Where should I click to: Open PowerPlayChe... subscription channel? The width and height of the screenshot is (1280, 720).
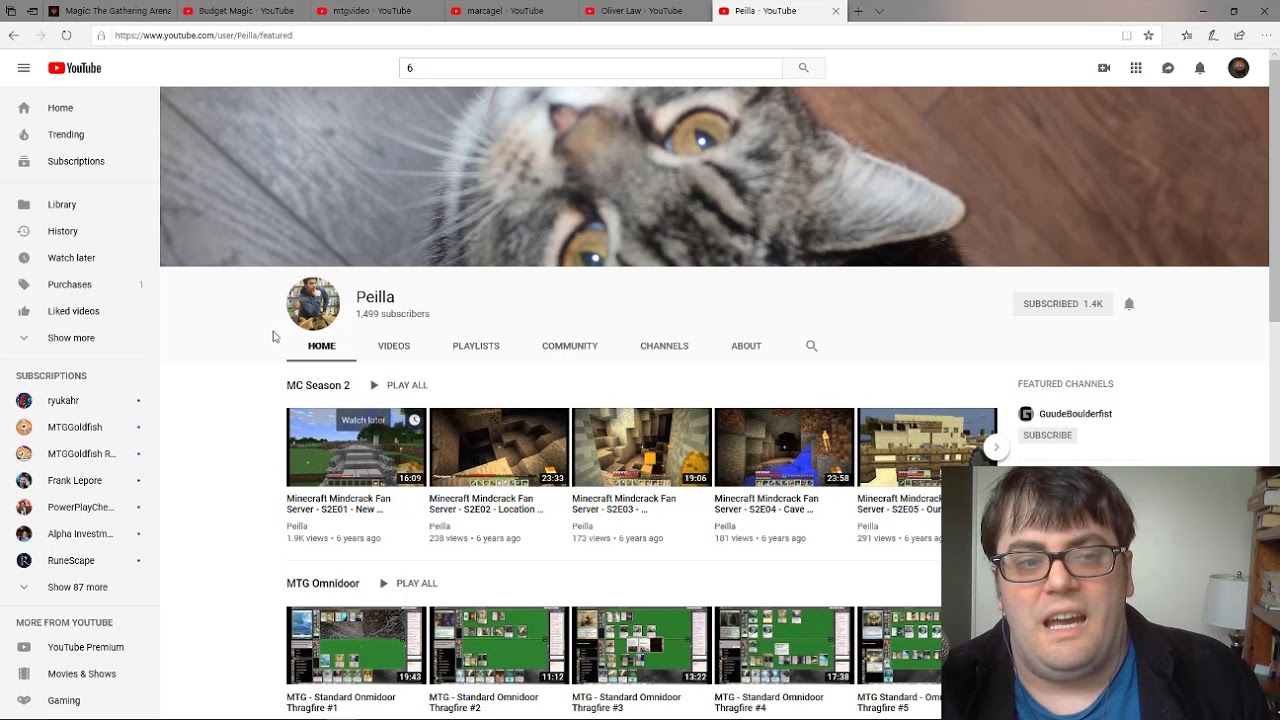(80, 507)
